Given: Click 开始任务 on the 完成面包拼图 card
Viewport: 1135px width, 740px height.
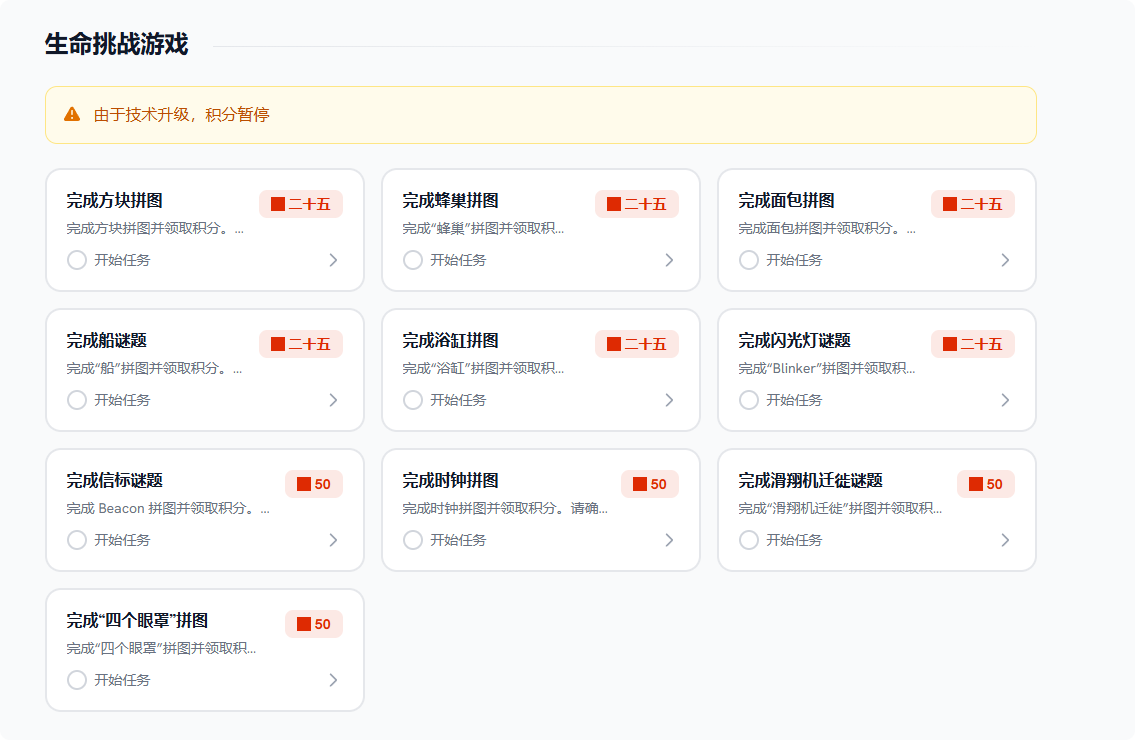Looking at the screenshot, I should (793, 260).
